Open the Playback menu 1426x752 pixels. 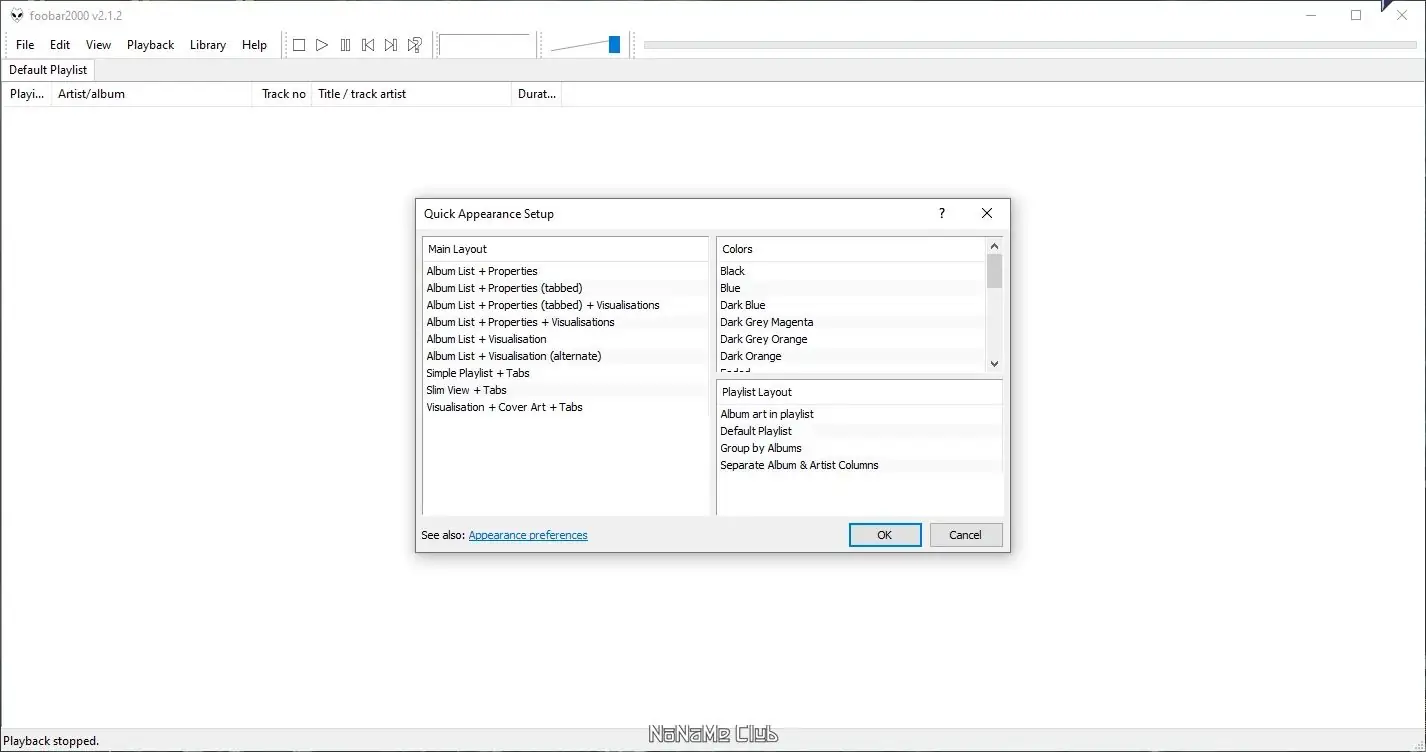point(150,45)
